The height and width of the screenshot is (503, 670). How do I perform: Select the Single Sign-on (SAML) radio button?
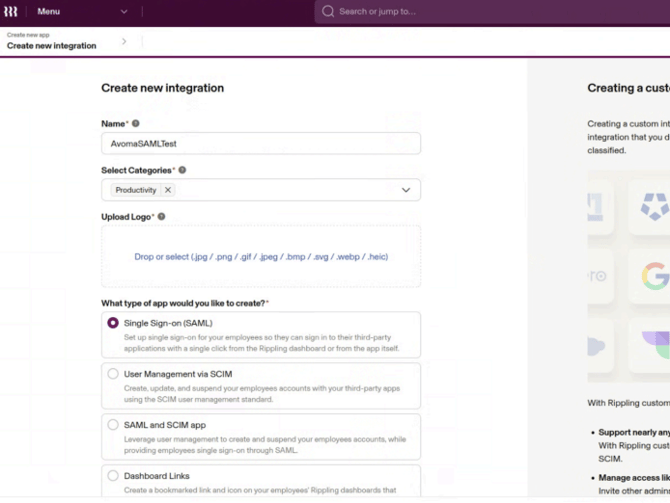[113, 323]
